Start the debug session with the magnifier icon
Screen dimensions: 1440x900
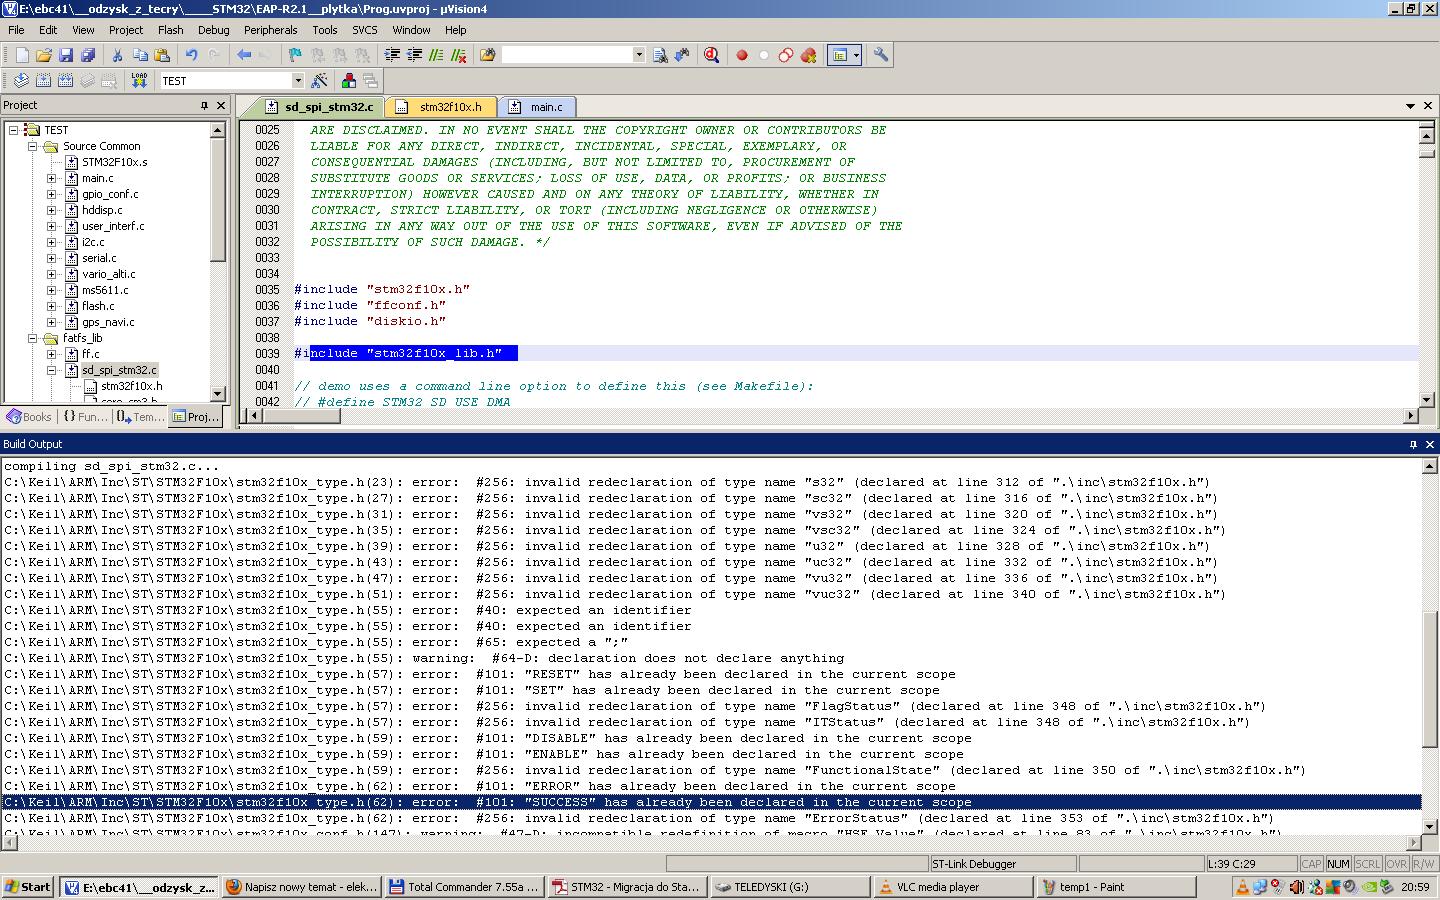[x=711, y=55]
